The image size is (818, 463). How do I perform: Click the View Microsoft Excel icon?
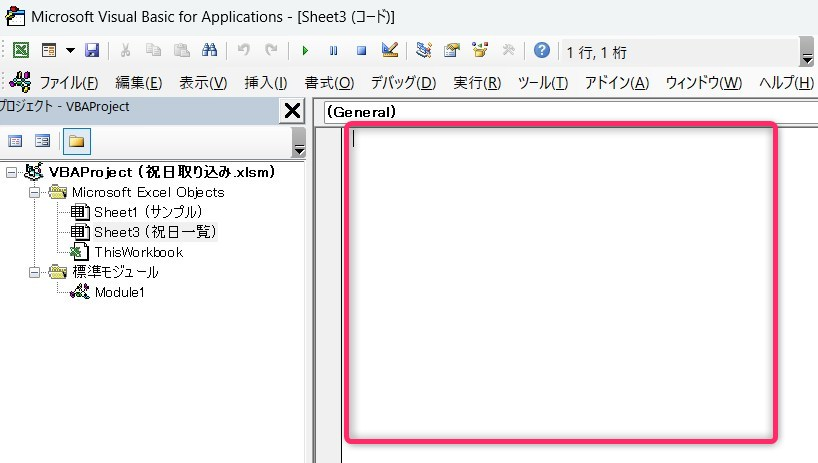[21, 50]
